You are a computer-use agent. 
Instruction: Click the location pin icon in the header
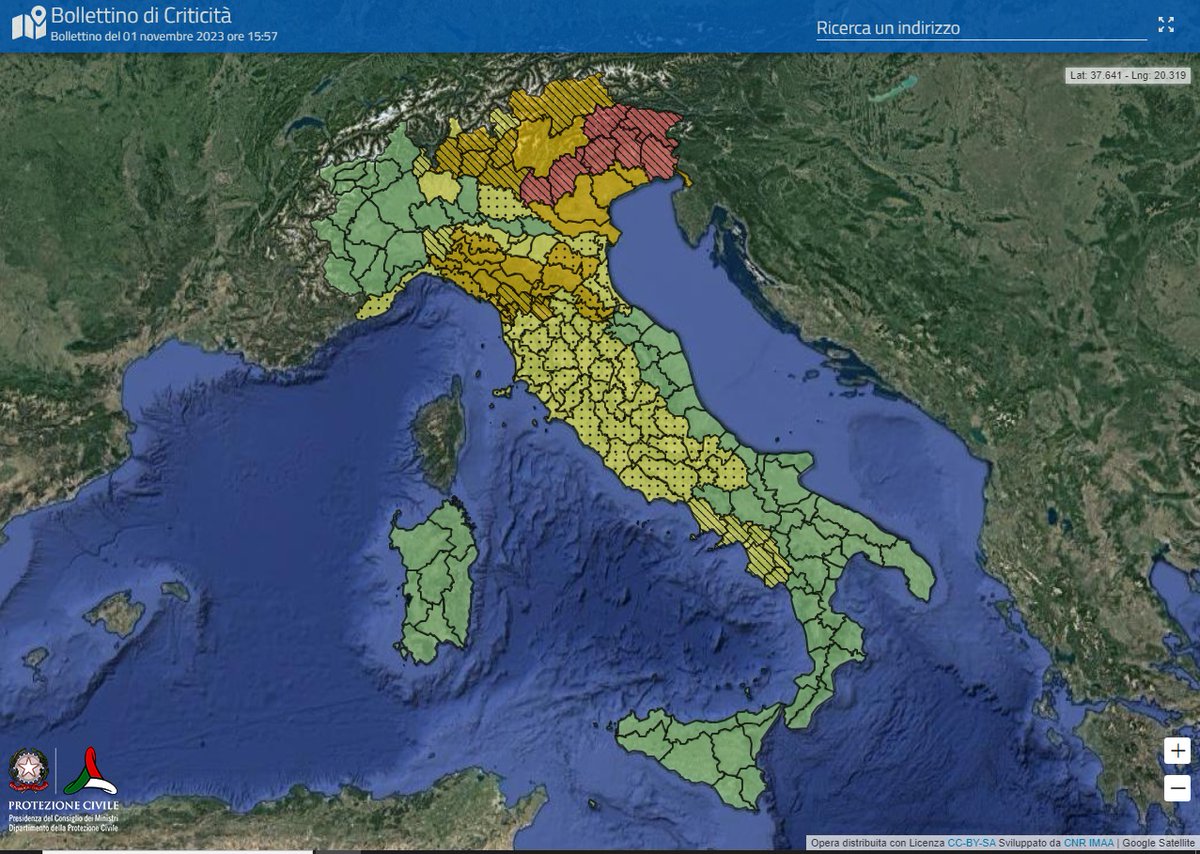click(x=38, y=14)
